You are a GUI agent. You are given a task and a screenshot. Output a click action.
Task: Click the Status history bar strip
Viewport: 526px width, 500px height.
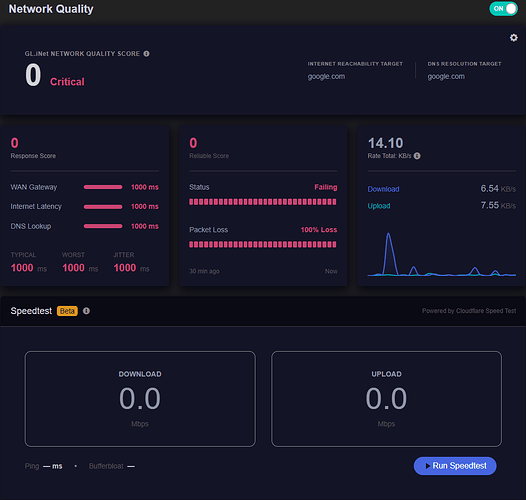263,202
